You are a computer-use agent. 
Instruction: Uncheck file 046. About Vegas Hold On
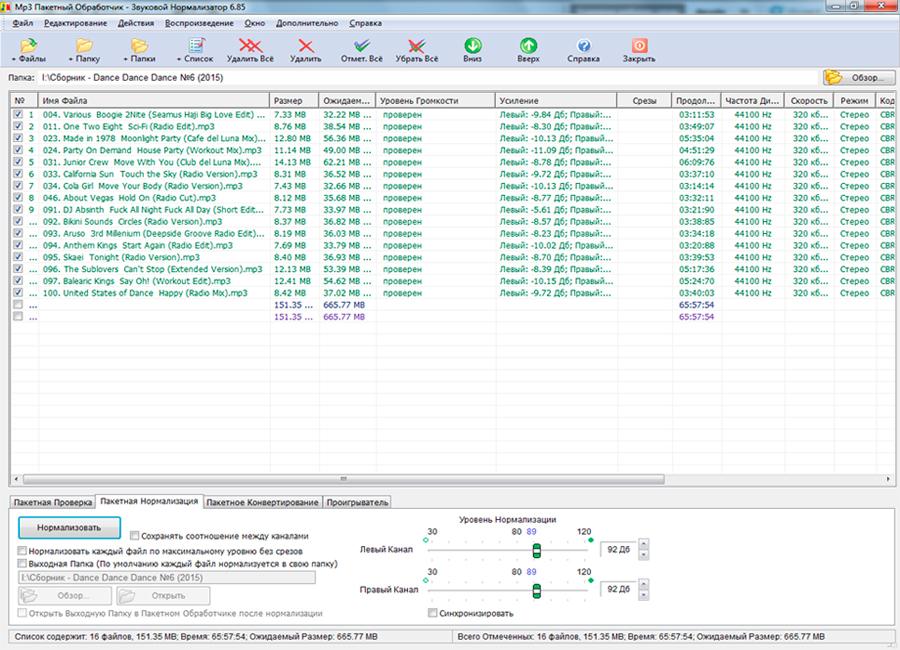[18, 198]
